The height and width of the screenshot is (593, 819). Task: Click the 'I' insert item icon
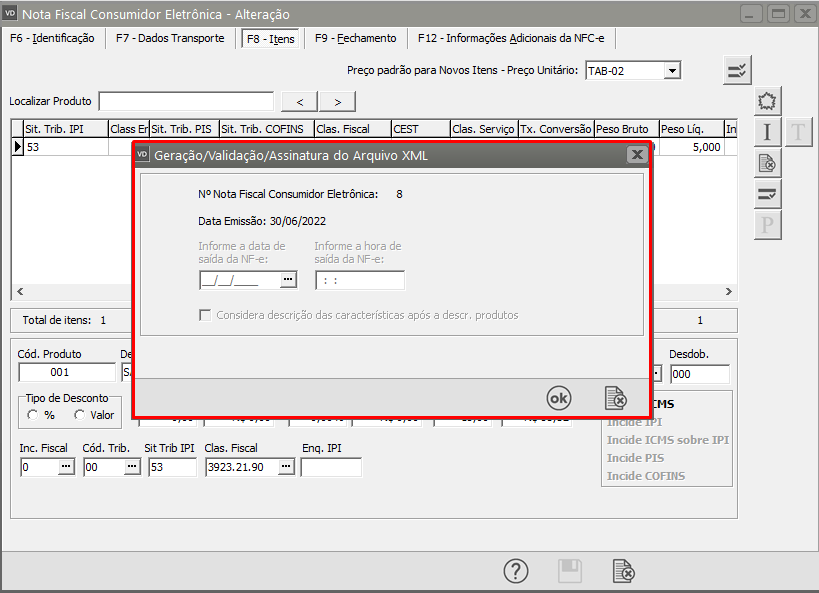pyautogui.click(x=767, y=132)
